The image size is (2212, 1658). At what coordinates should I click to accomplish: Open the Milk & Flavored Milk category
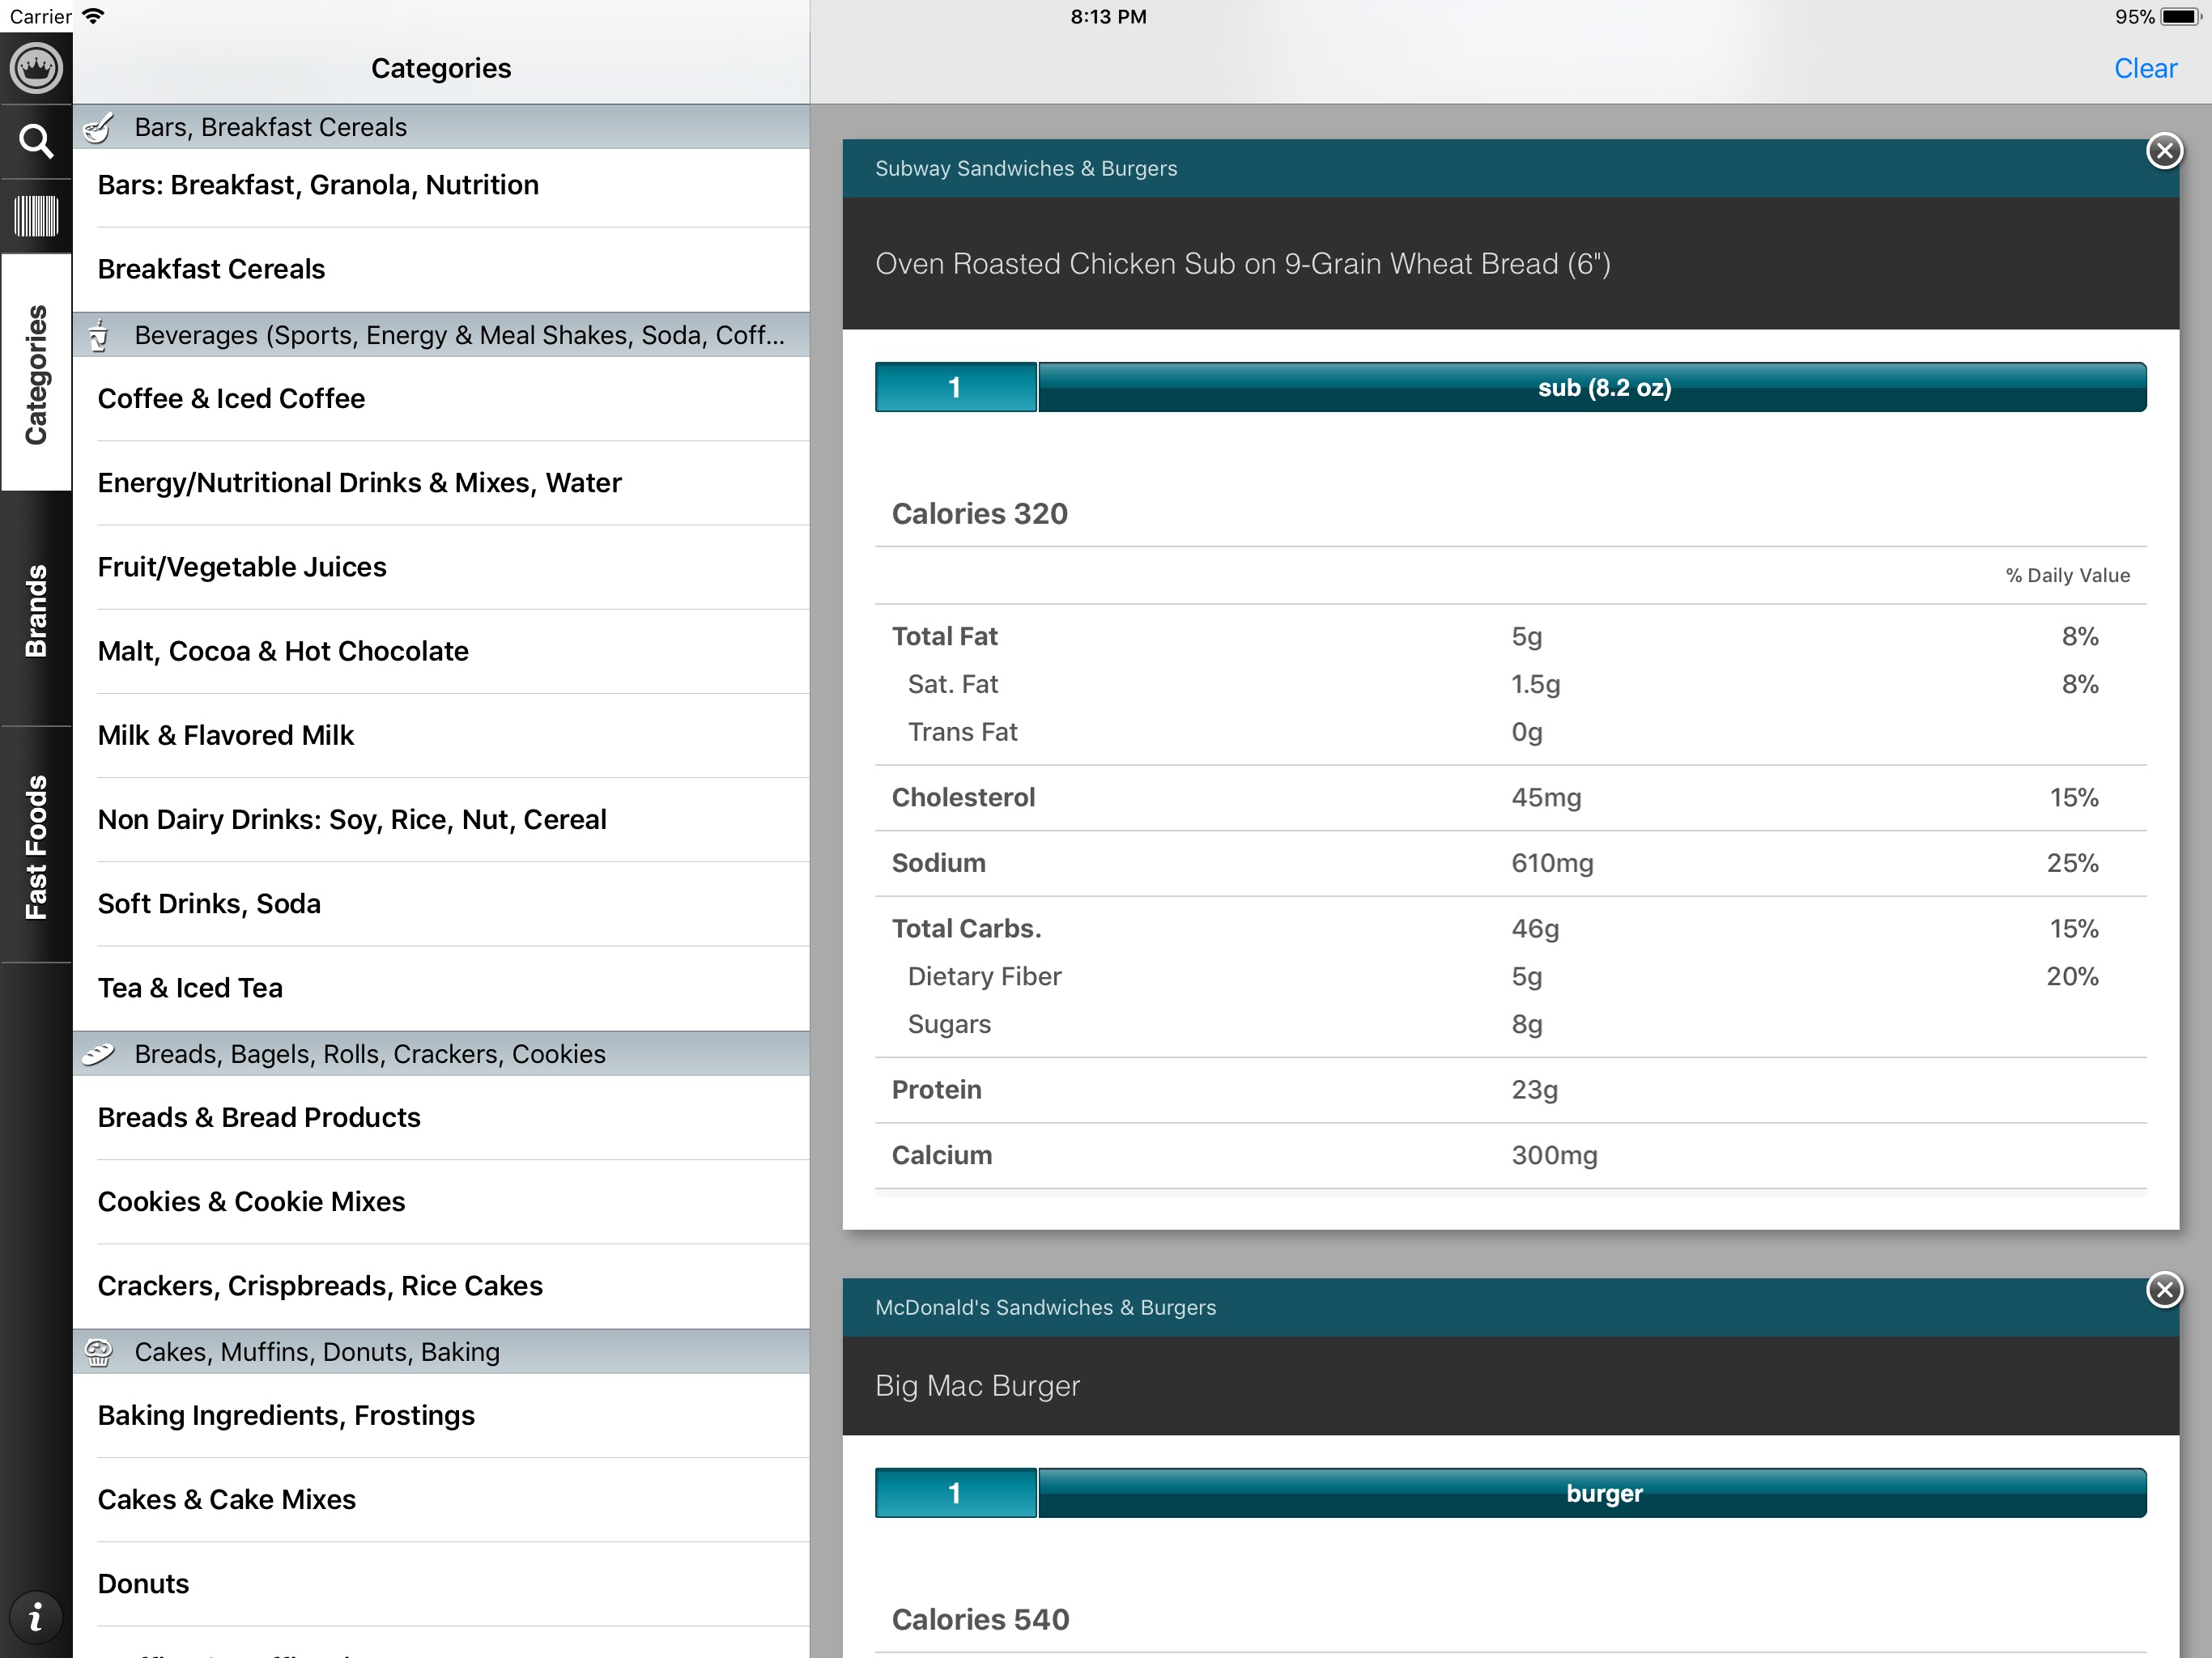[441, 735]
